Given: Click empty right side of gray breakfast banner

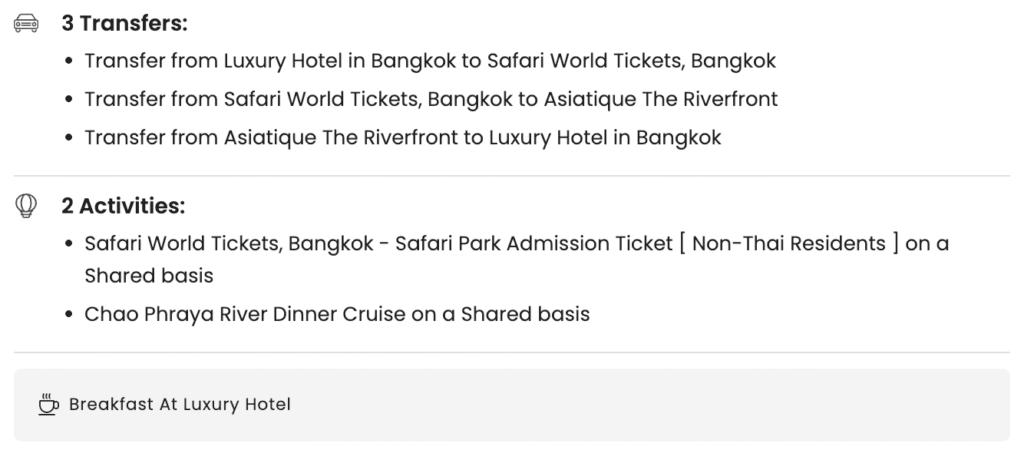Looking at the screenshot, I should click(x=800, y=405).
